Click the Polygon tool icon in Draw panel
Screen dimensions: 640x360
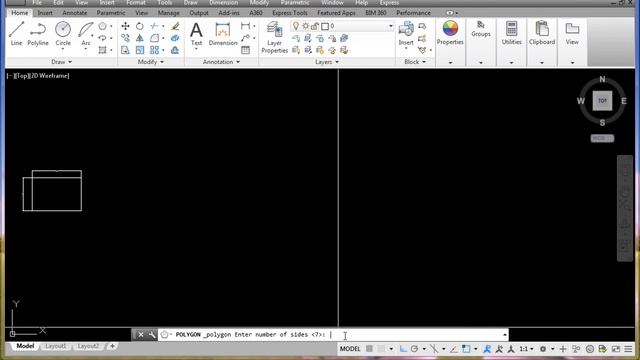[x=102, y=26]
